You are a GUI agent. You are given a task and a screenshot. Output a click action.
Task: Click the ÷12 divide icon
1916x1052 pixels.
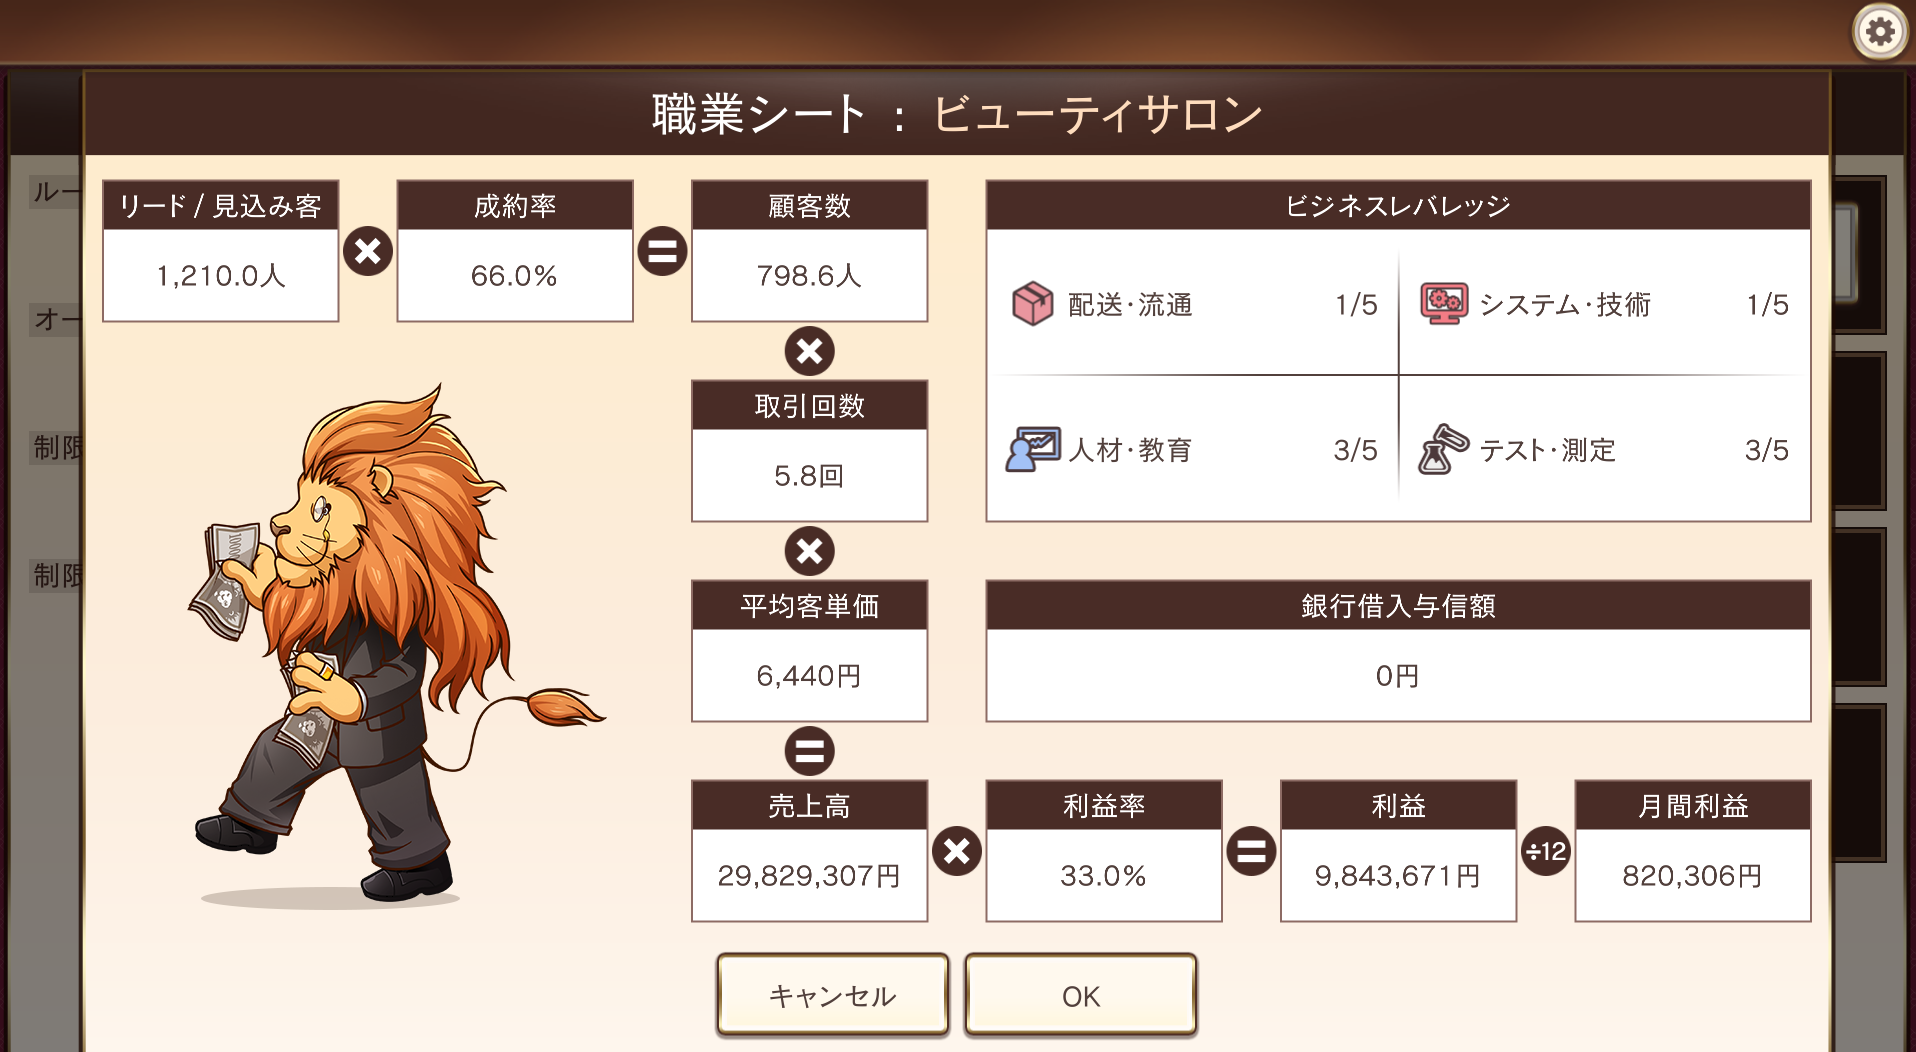point(1546,851)
